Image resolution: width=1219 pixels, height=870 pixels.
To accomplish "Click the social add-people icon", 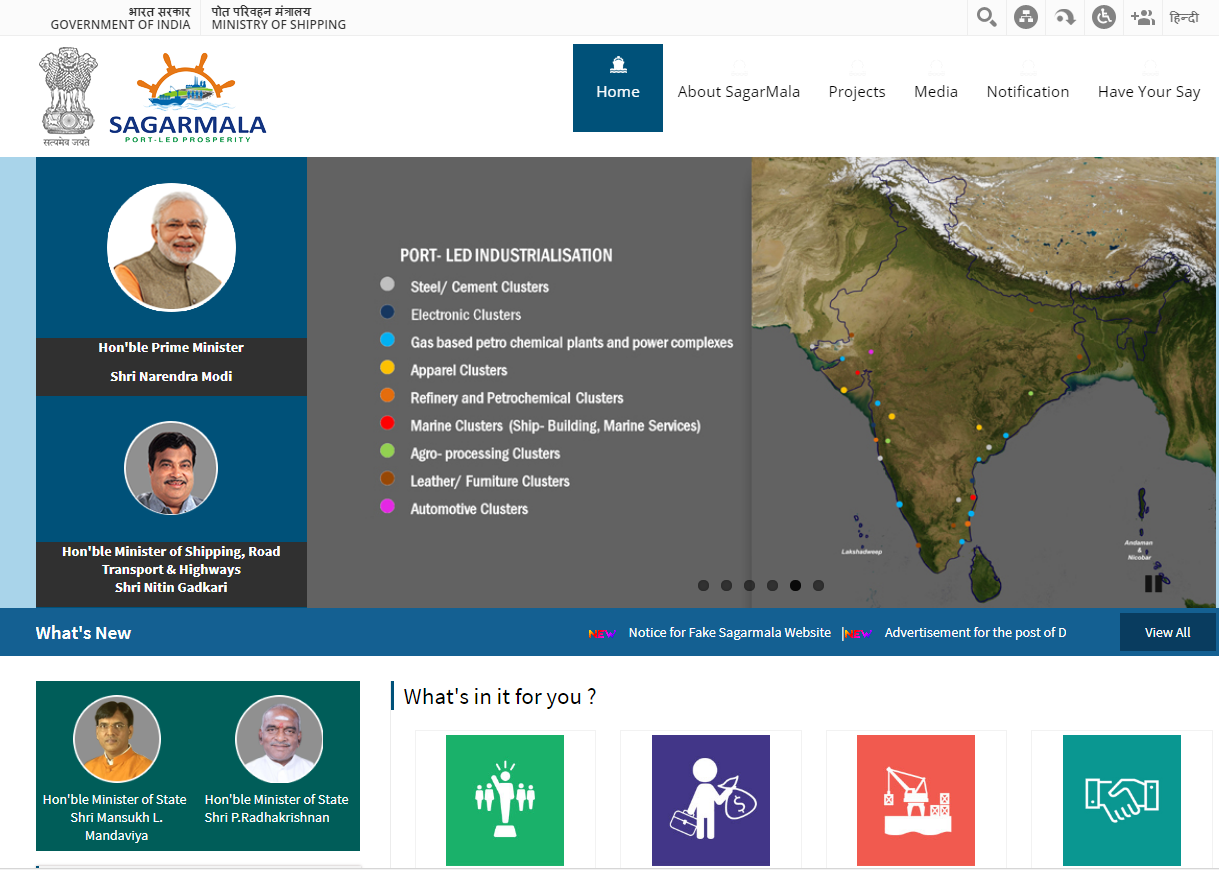I will pyautogui.click(x=1142, y=17).
